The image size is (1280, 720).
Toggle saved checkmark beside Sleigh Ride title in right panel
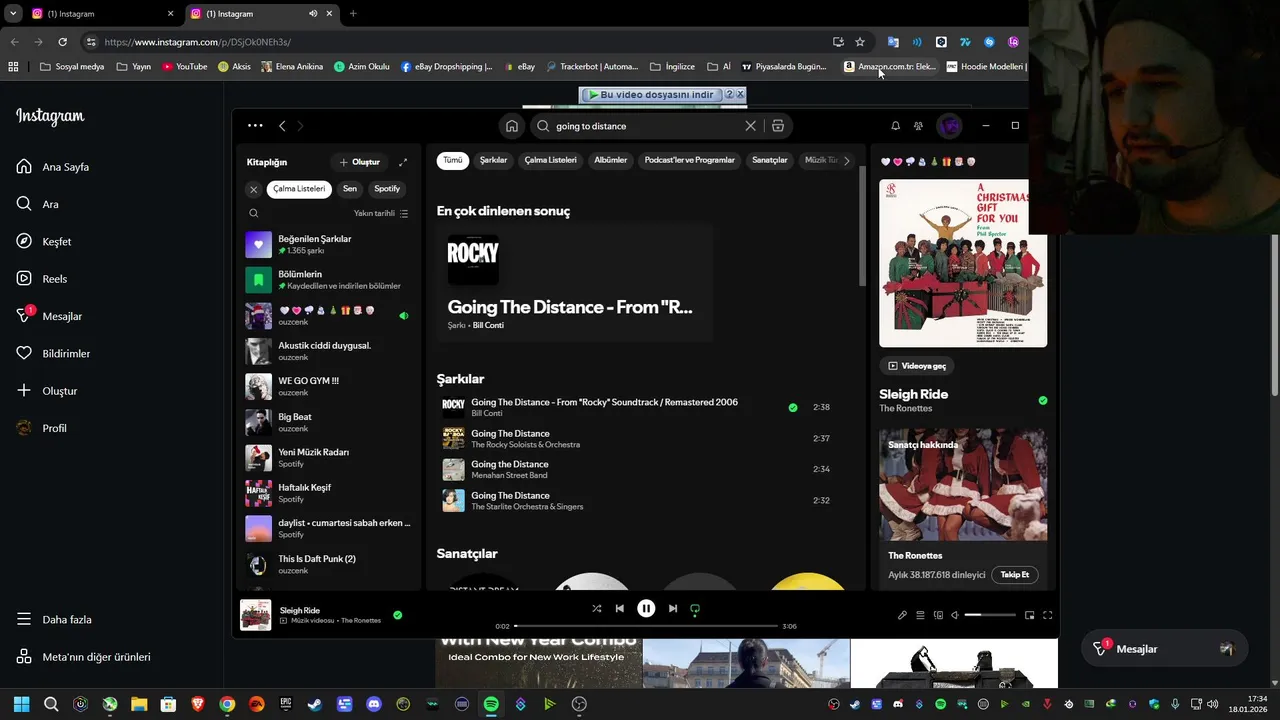tap(1043, 400)
